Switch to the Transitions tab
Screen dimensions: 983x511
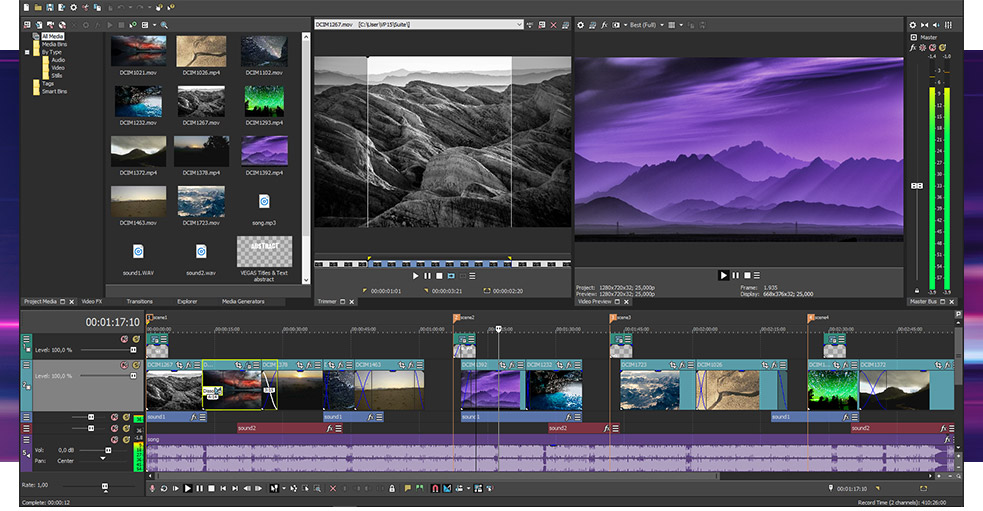pyautogui.click(x=139, y=301)
